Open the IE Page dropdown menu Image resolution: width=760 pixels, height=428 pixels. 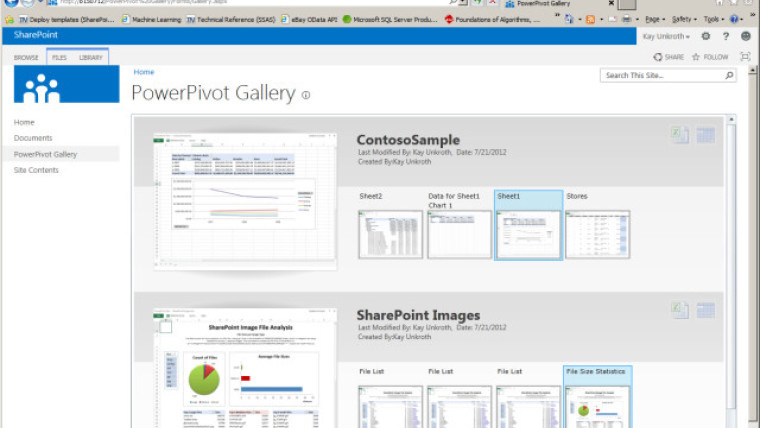point(655,19)
